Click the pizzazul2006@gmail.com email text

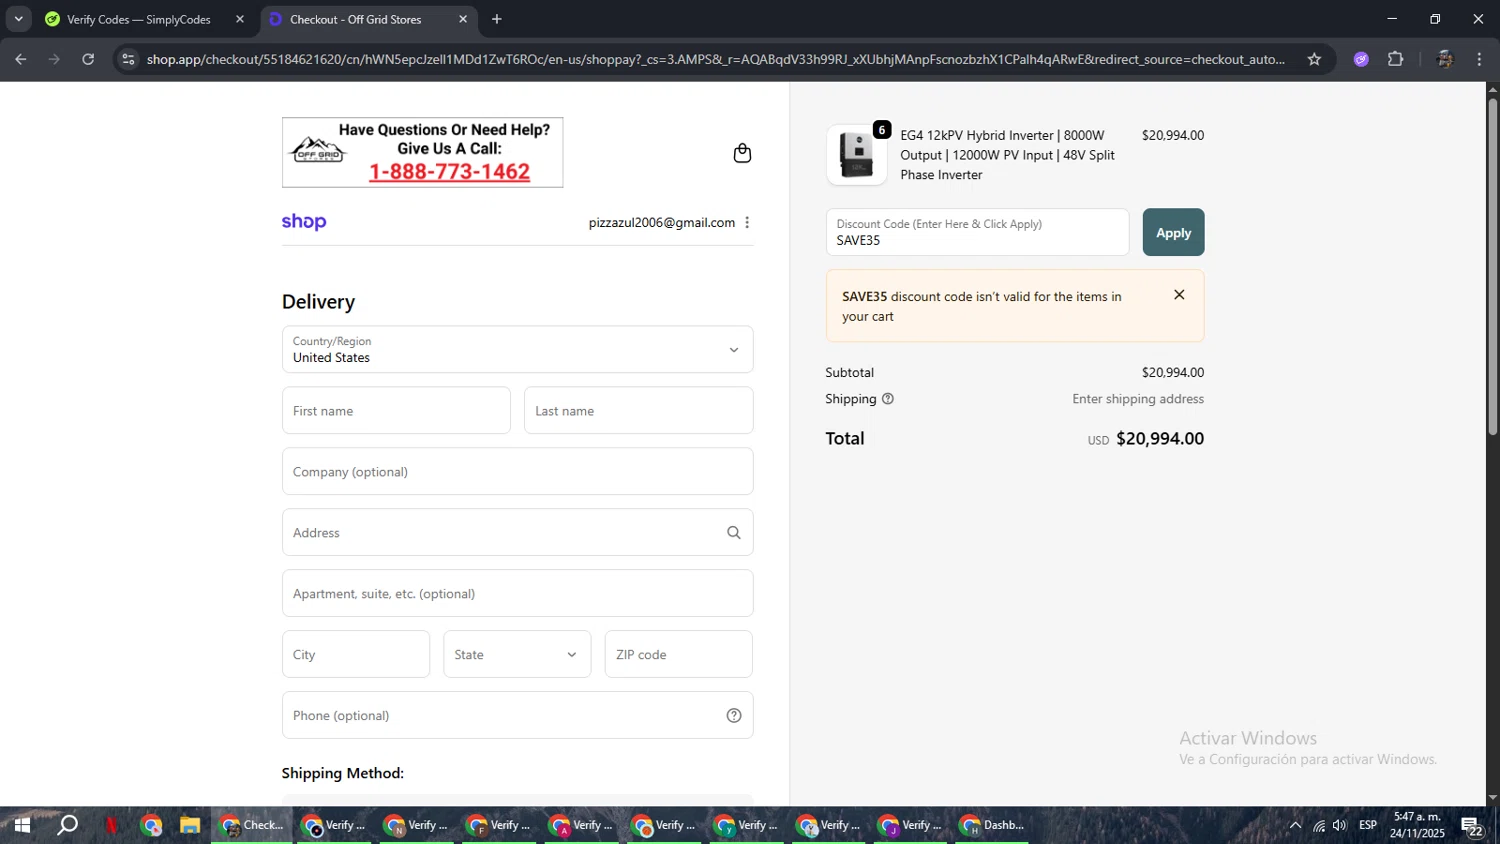pos(662,222)
